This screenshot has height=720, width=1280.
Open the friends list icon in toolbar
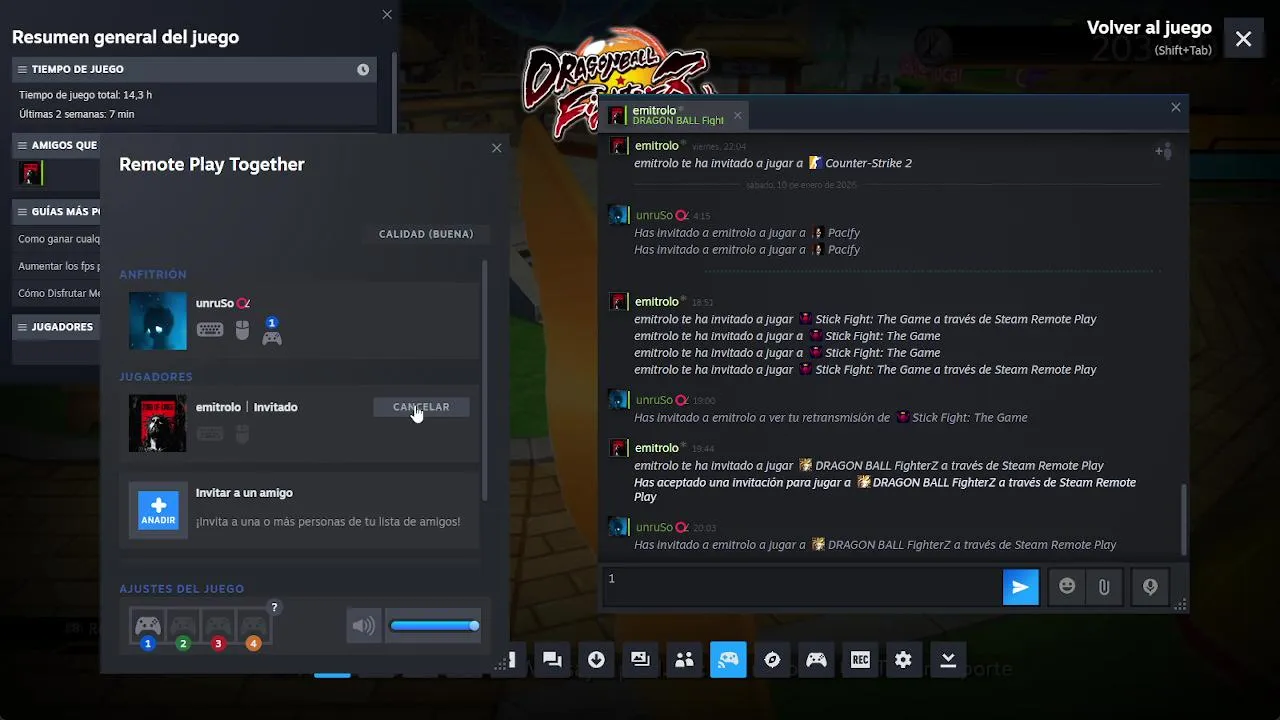point(684,660)
